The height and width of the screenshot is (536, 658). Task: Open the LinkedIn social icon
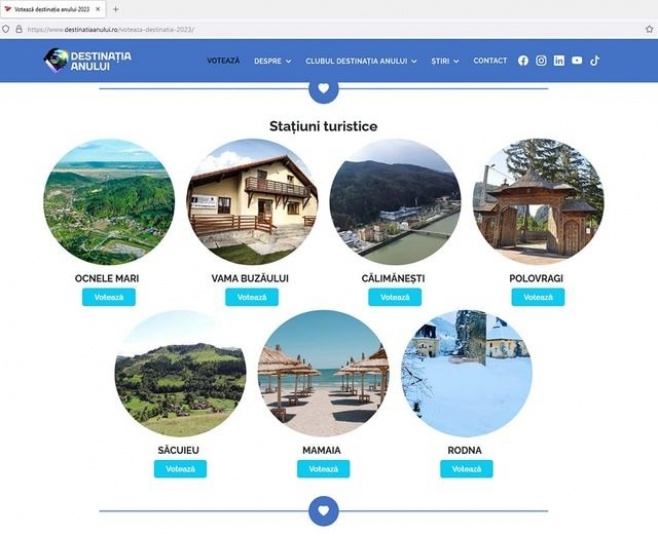(559, 61)
